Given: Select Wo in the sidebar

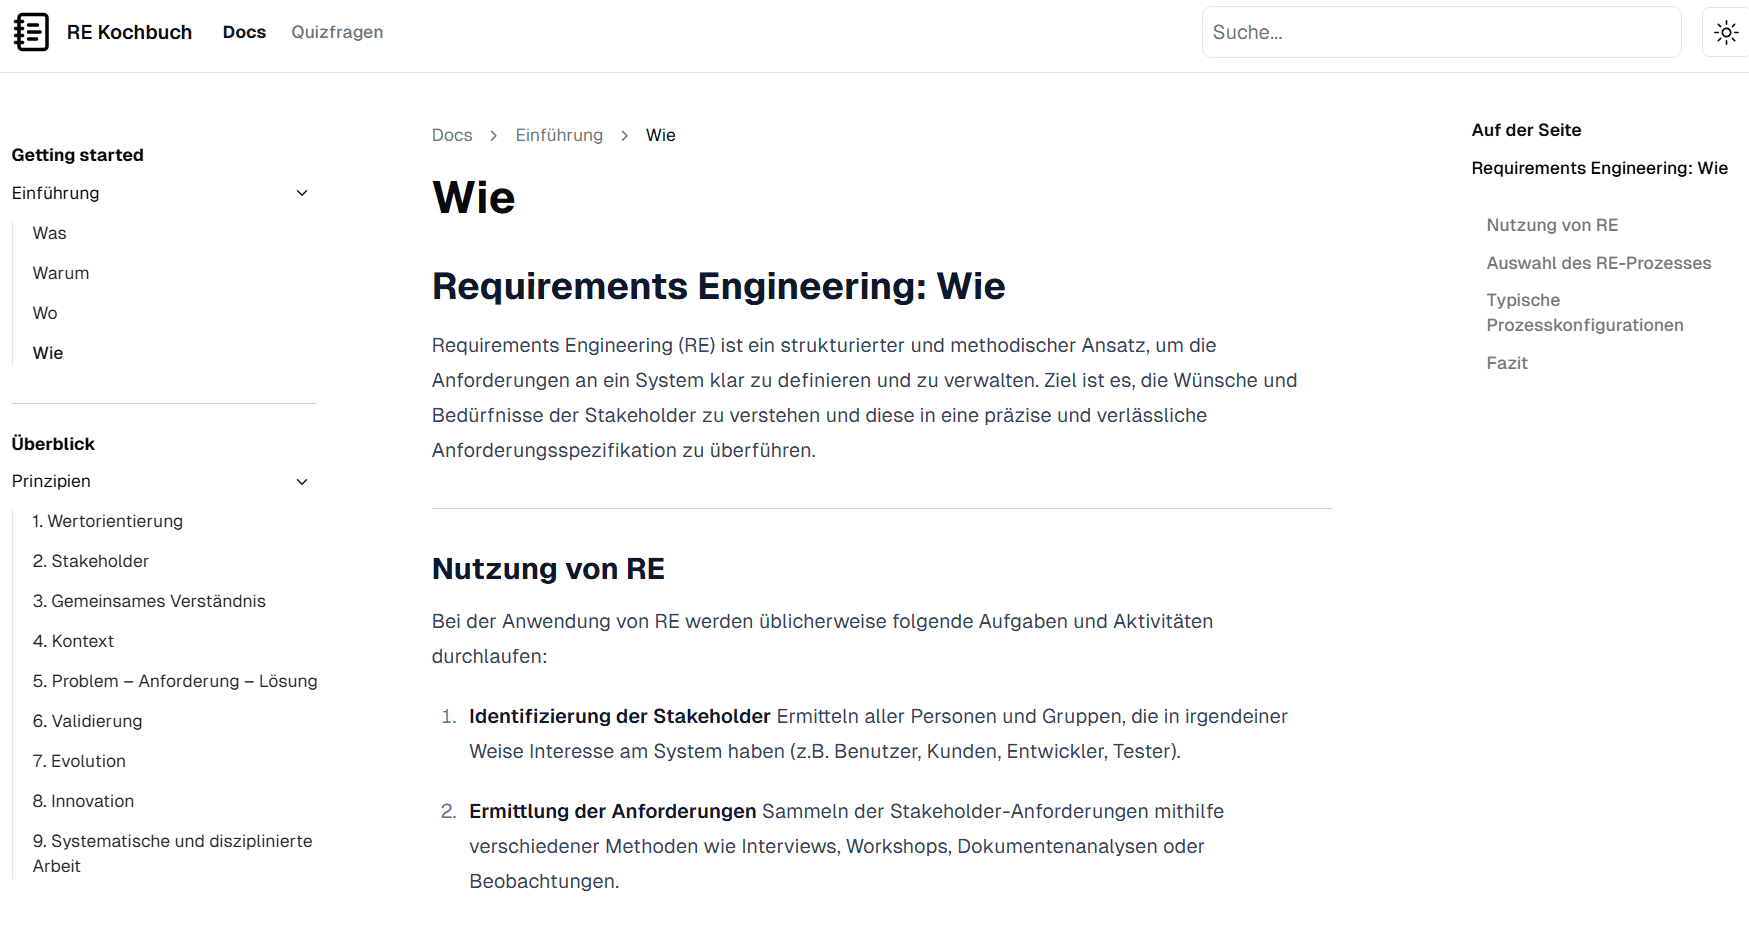Looking at the screenshot, I should pyautogui.click(x=44, y=313).
